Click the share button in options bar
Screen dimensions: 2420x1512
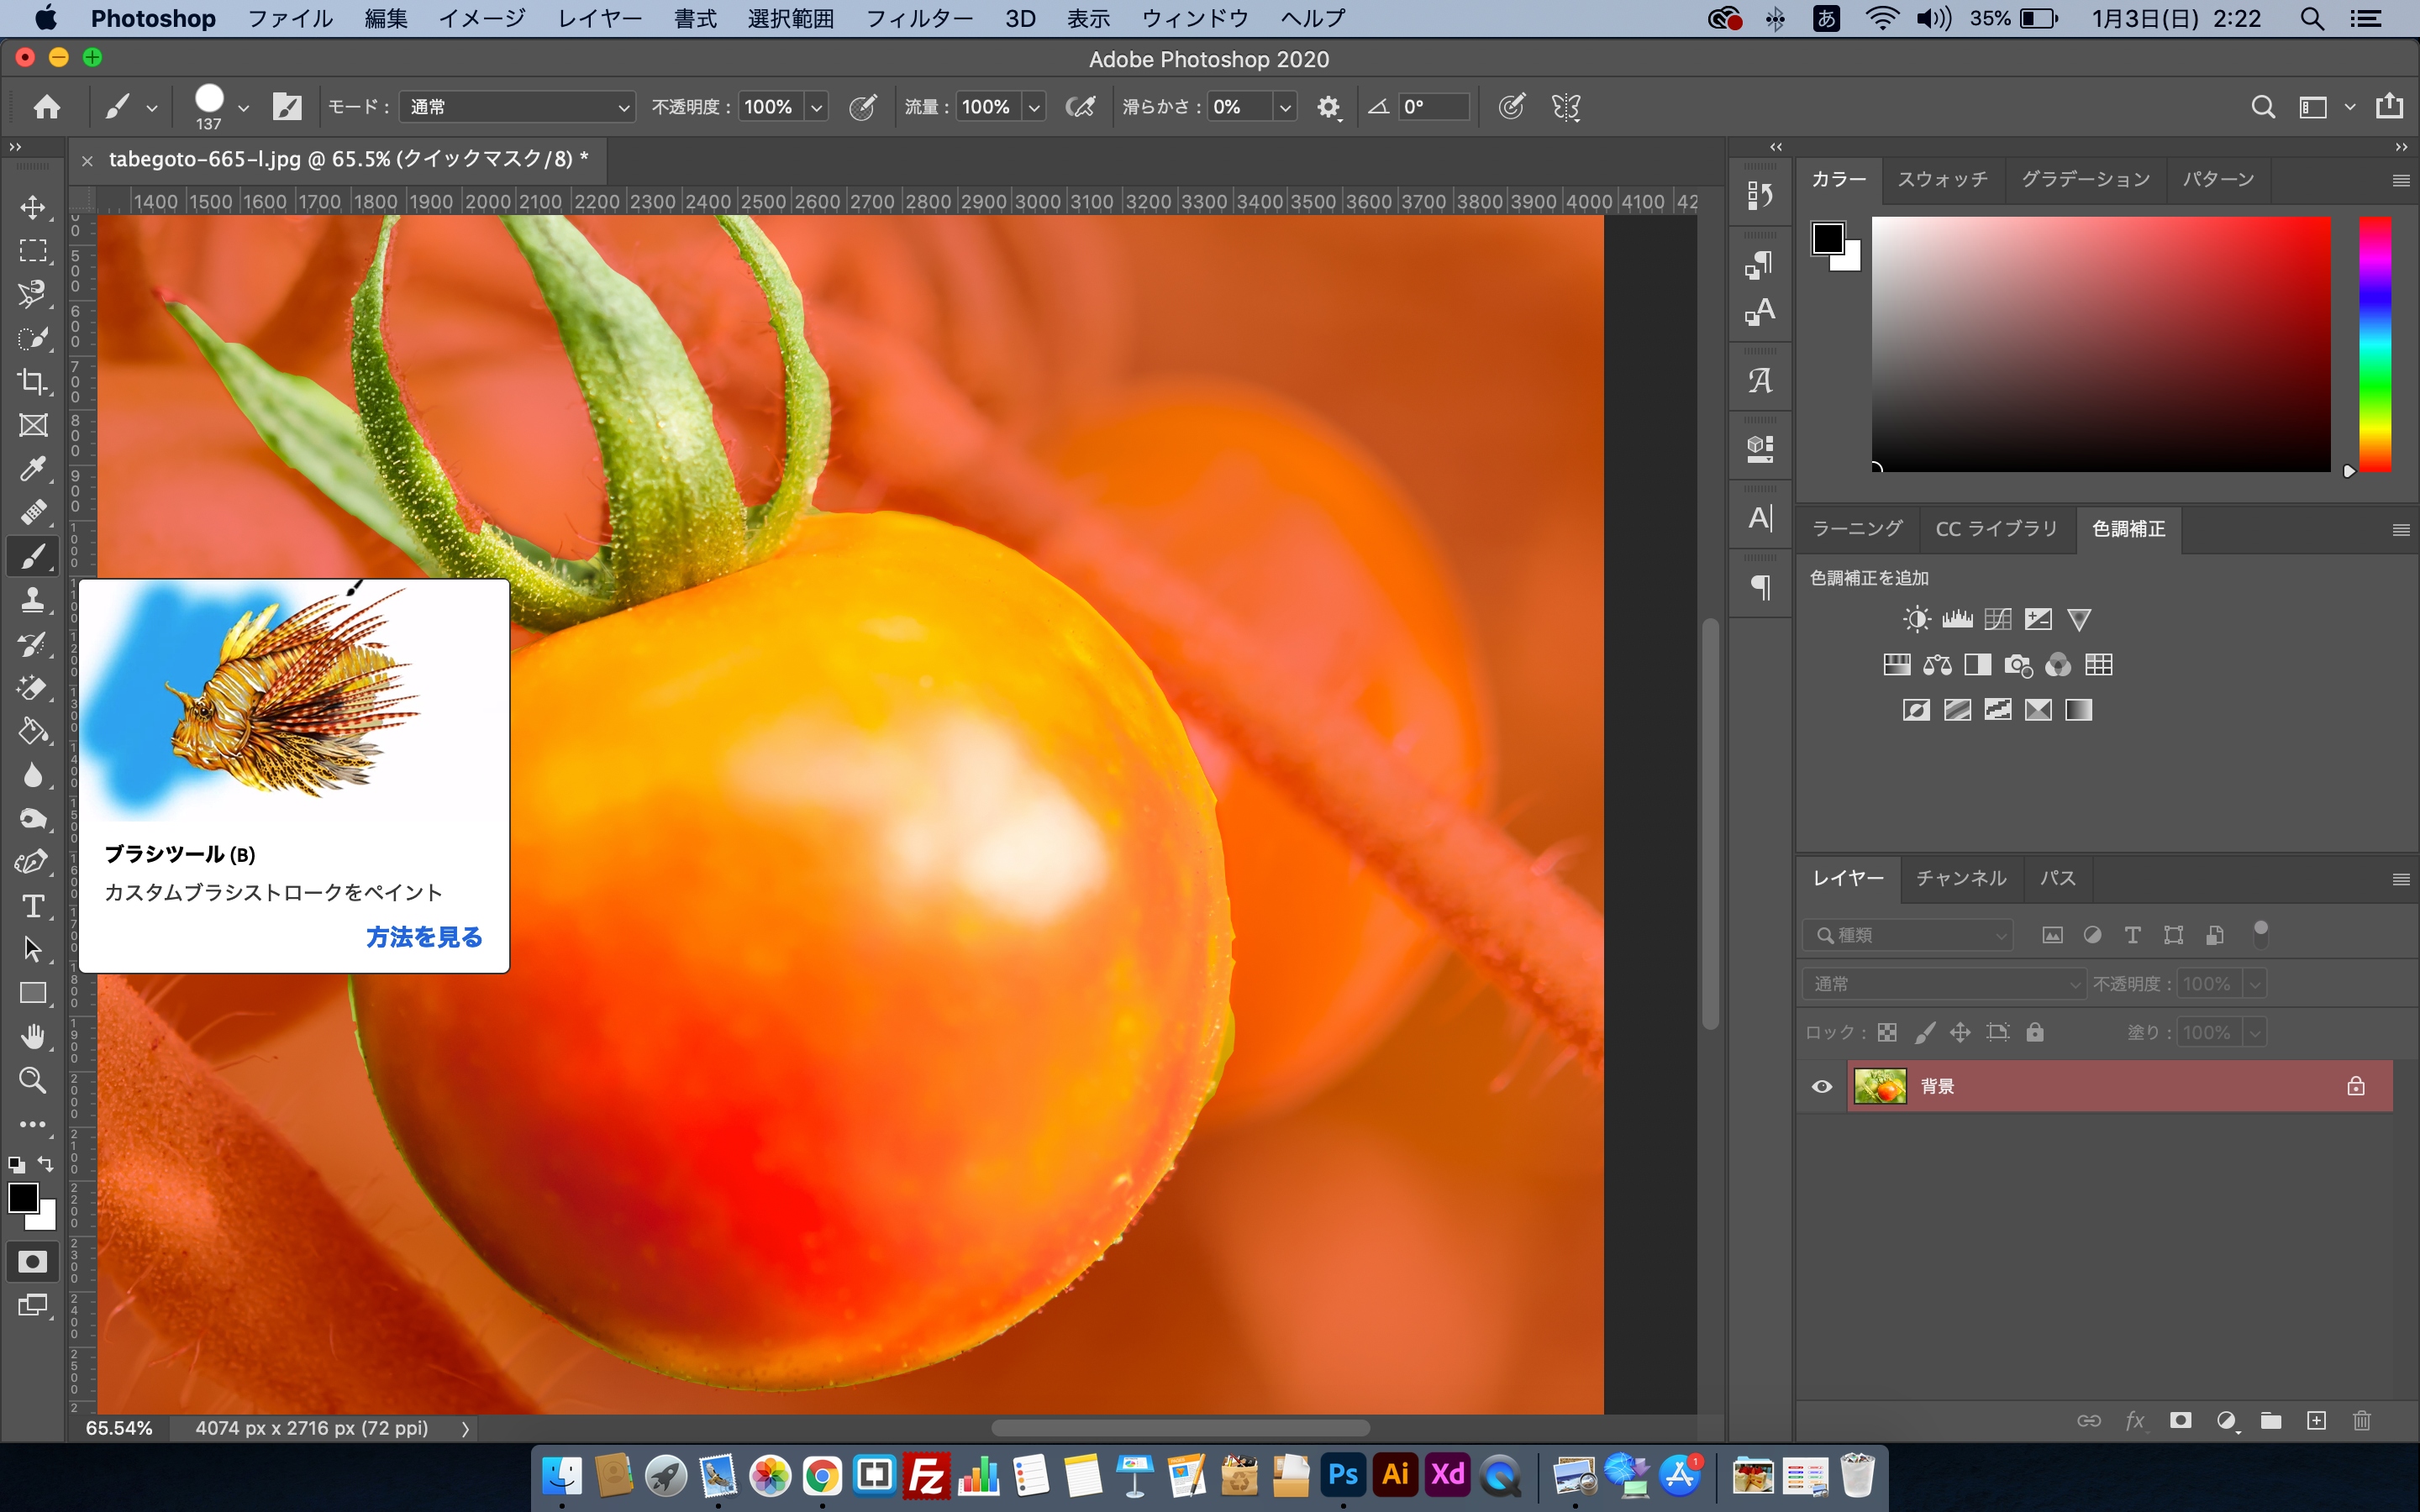[2389, 106]
